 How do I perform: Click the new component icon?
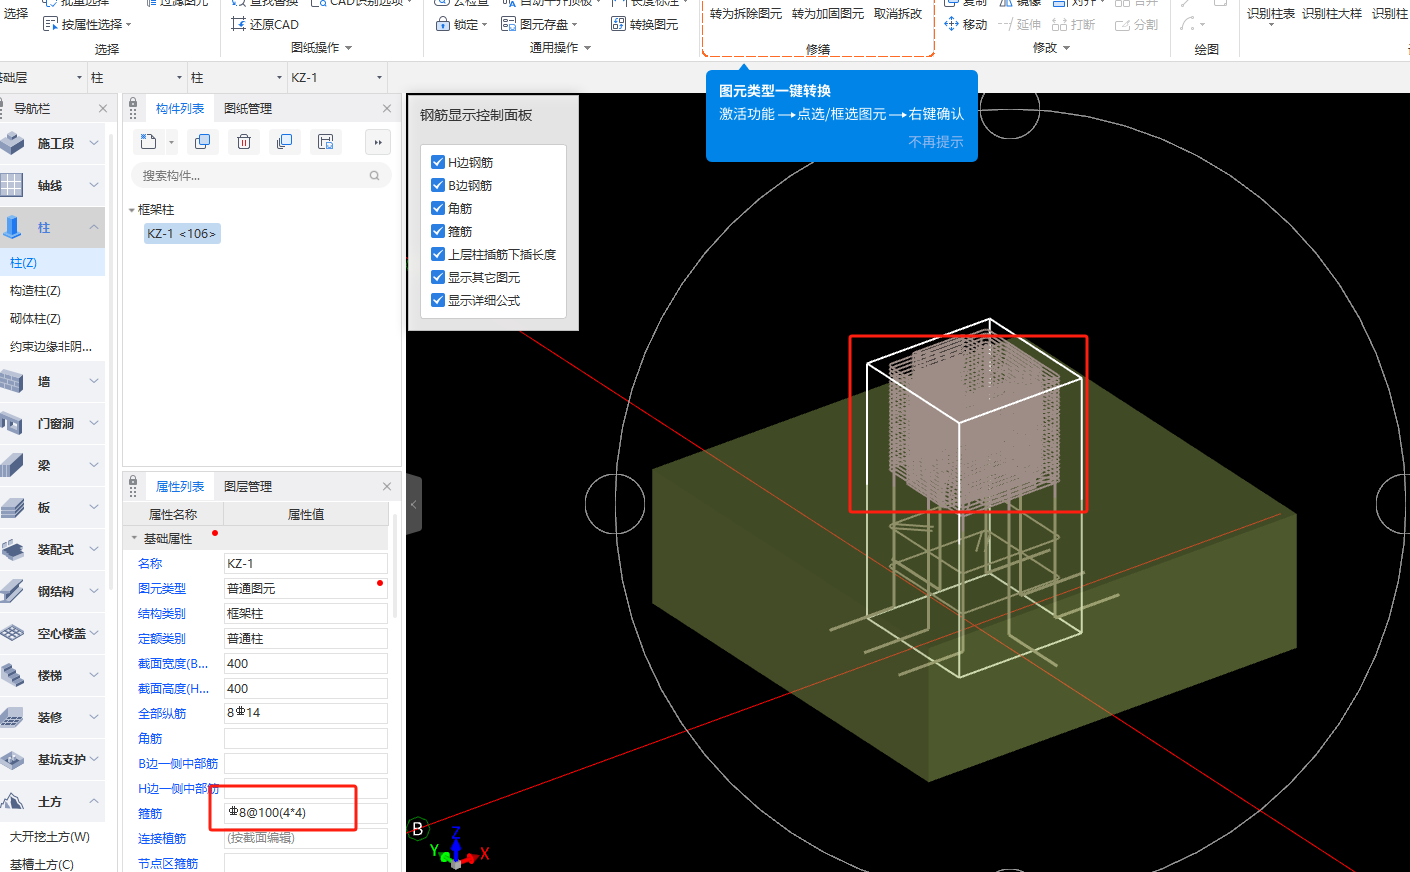pyautogui.click(x=148, y=142)
